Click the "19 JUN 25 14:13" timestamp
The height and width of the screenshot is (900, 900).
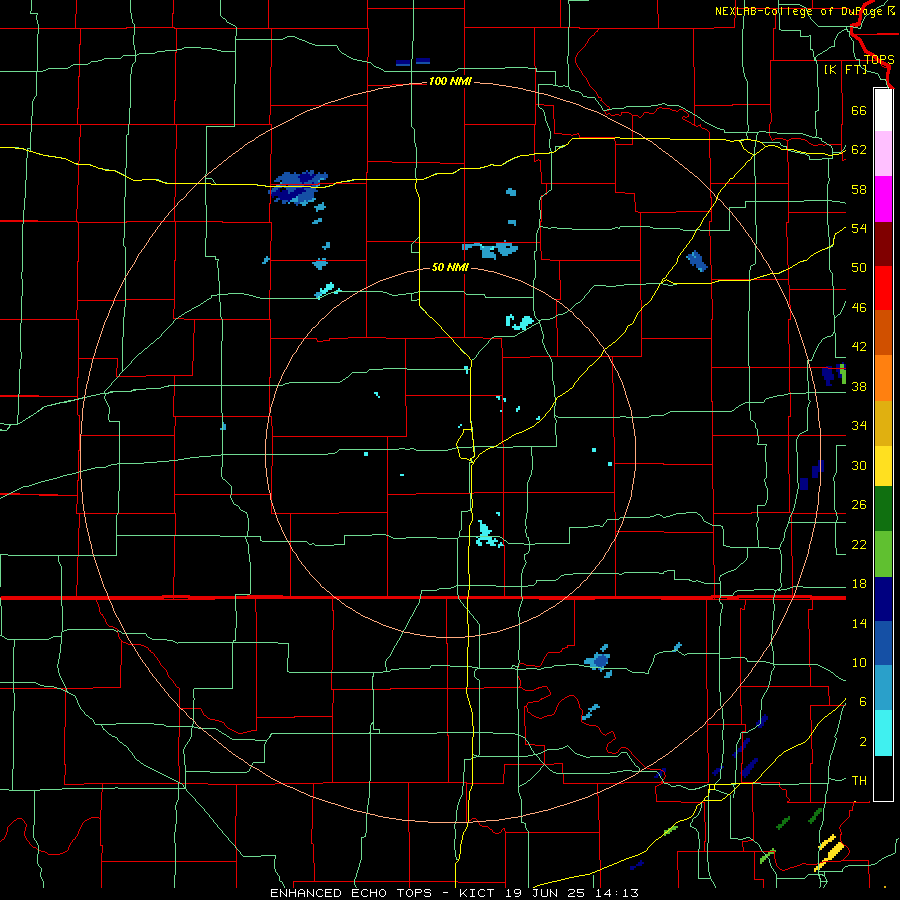572,893
